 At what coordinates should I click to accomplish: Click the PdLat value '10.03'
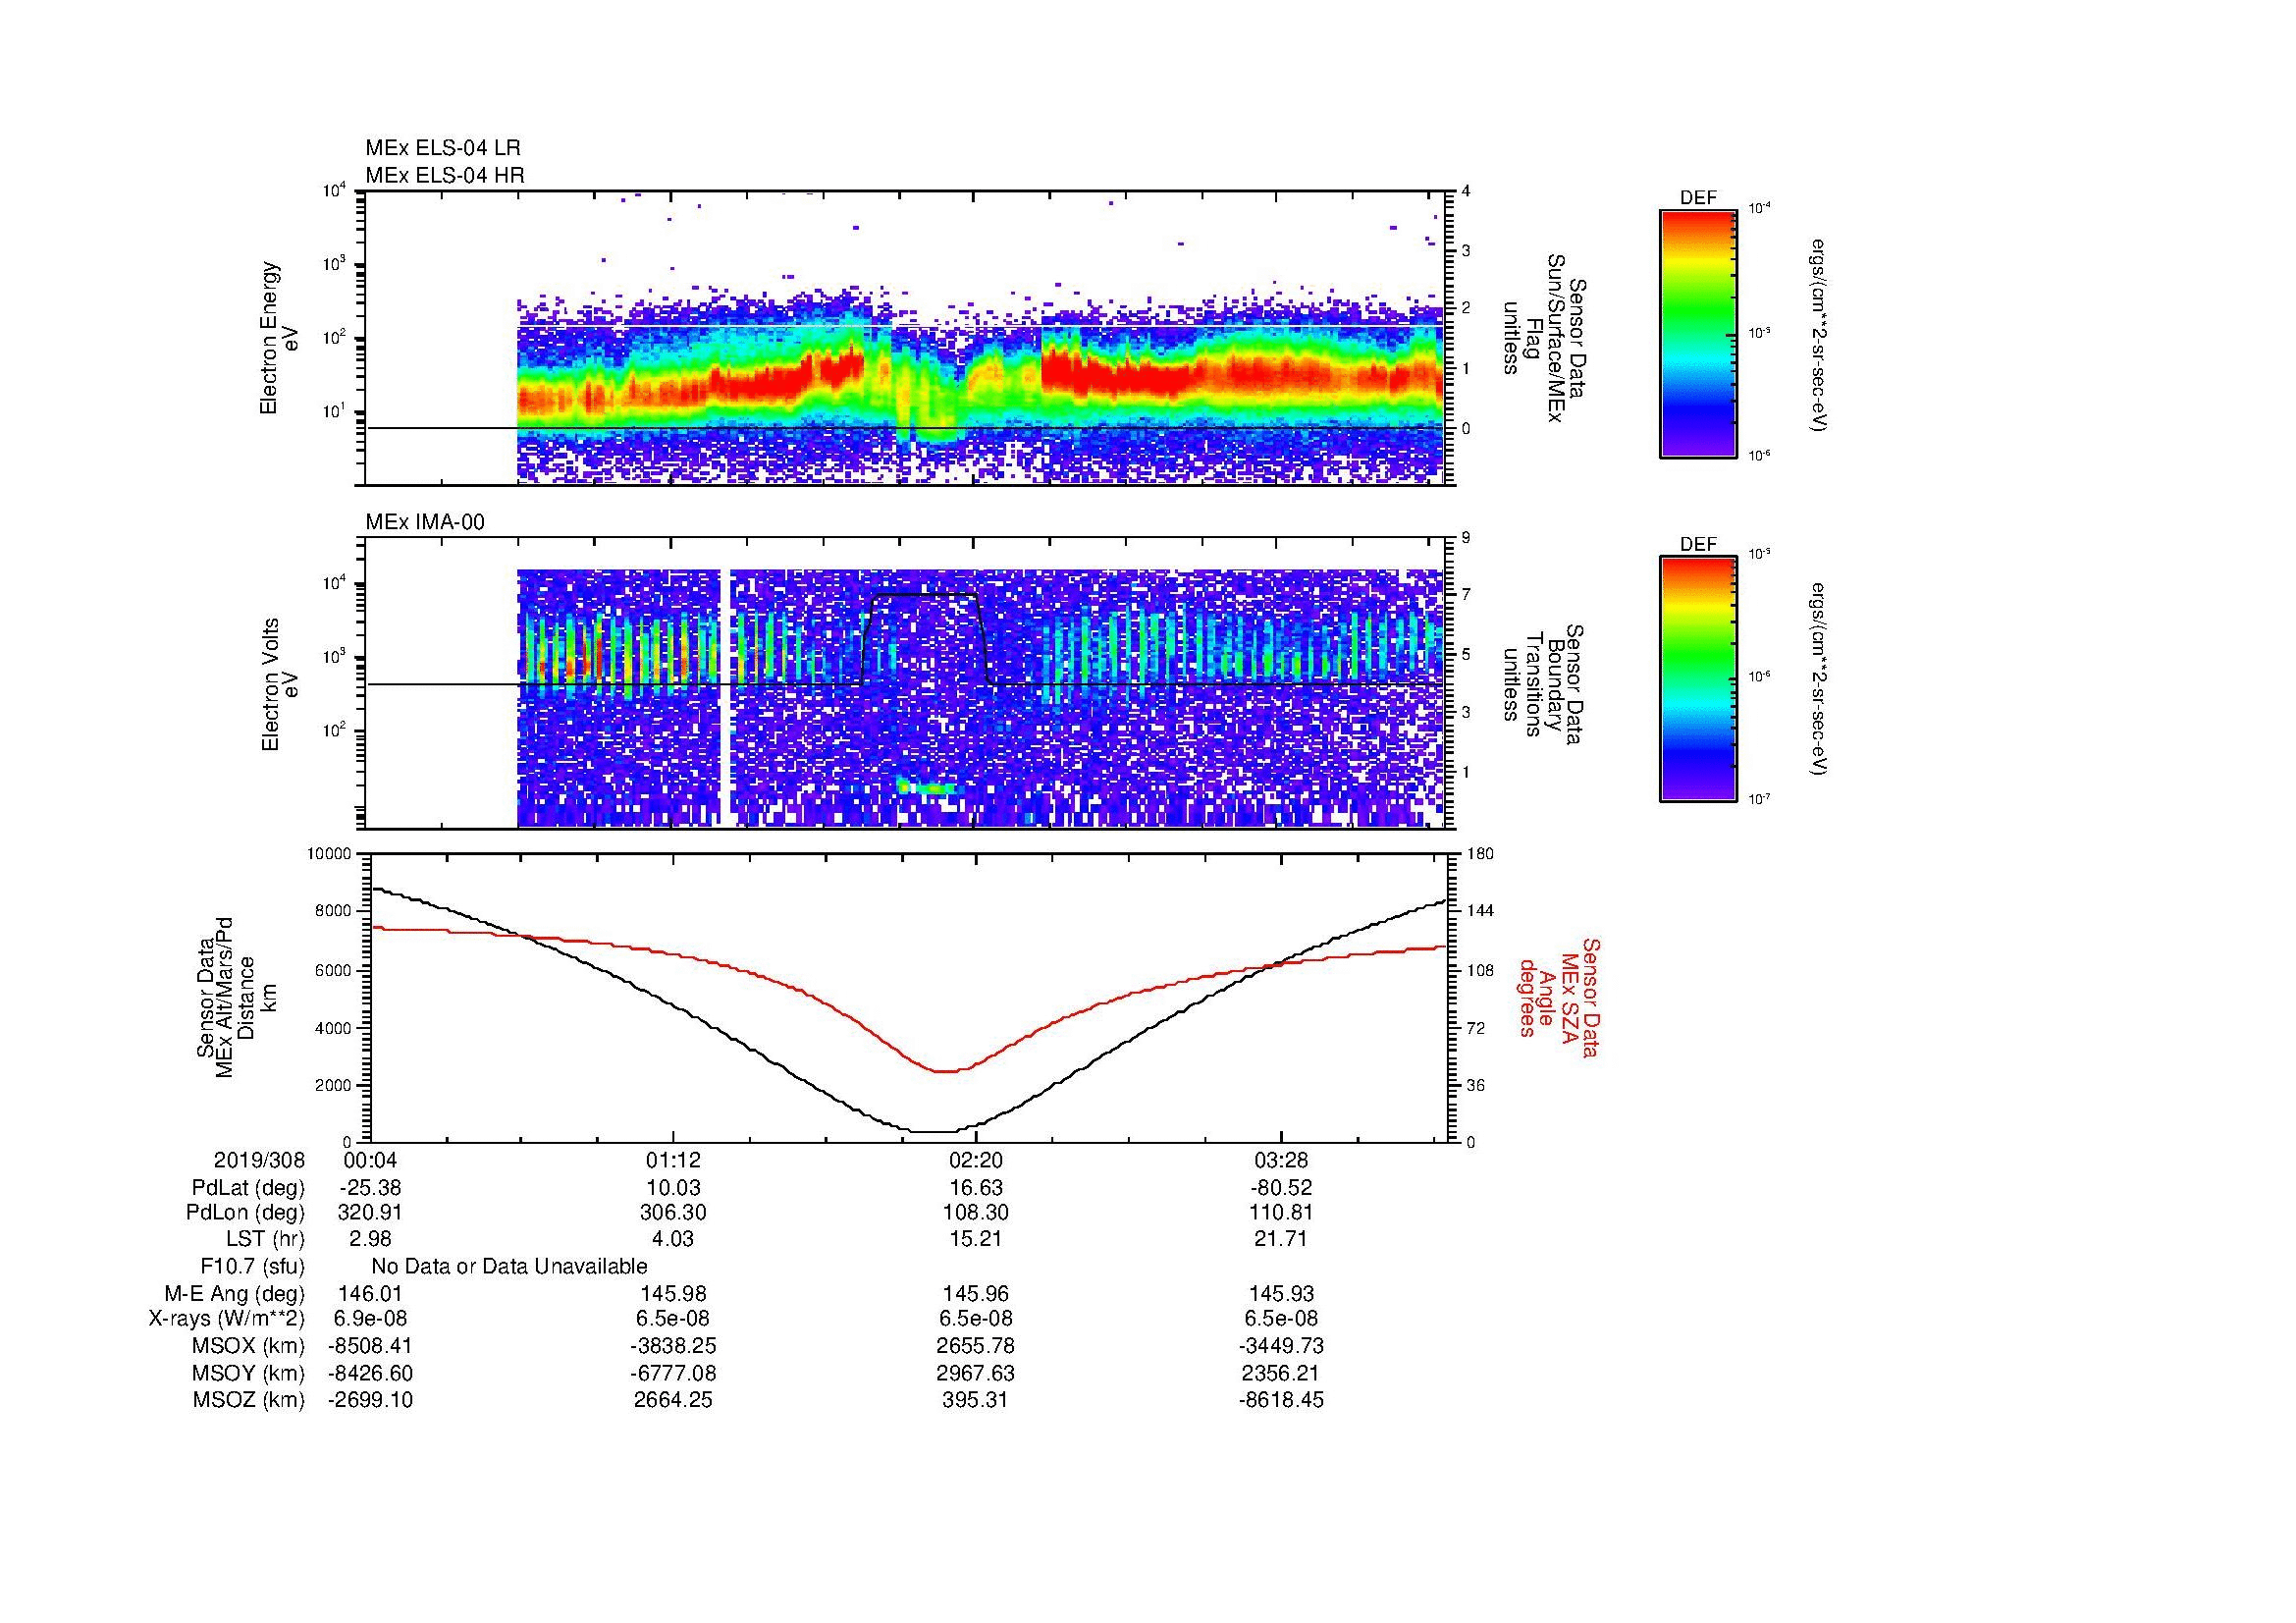(x=674, y=1188)
